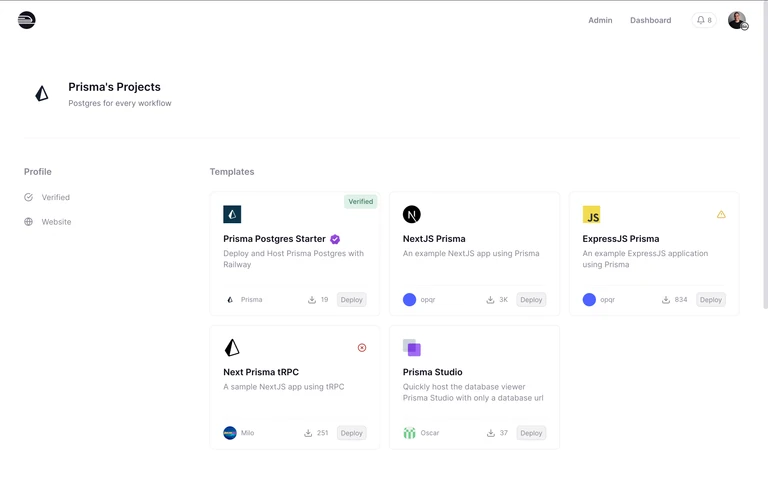This screenshot has width=768, height=482.
Task: Click the Templates section heading
Action: click(x=232, y=171)
